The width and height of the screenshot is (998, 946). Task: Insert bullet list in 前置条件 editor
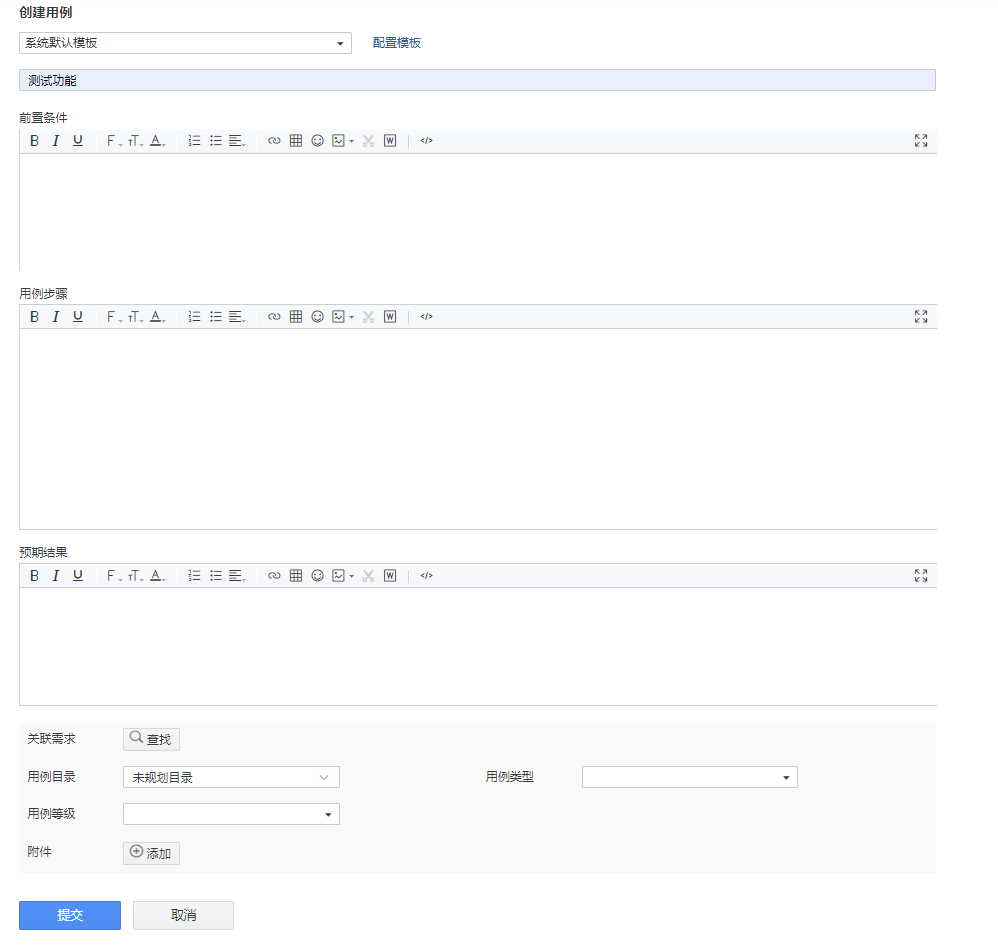(x=216, y=141)
